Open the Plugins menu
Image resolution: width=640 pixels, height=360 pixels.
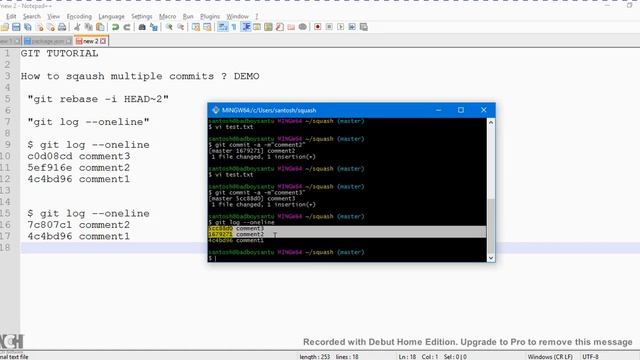[x=210, y=16]
